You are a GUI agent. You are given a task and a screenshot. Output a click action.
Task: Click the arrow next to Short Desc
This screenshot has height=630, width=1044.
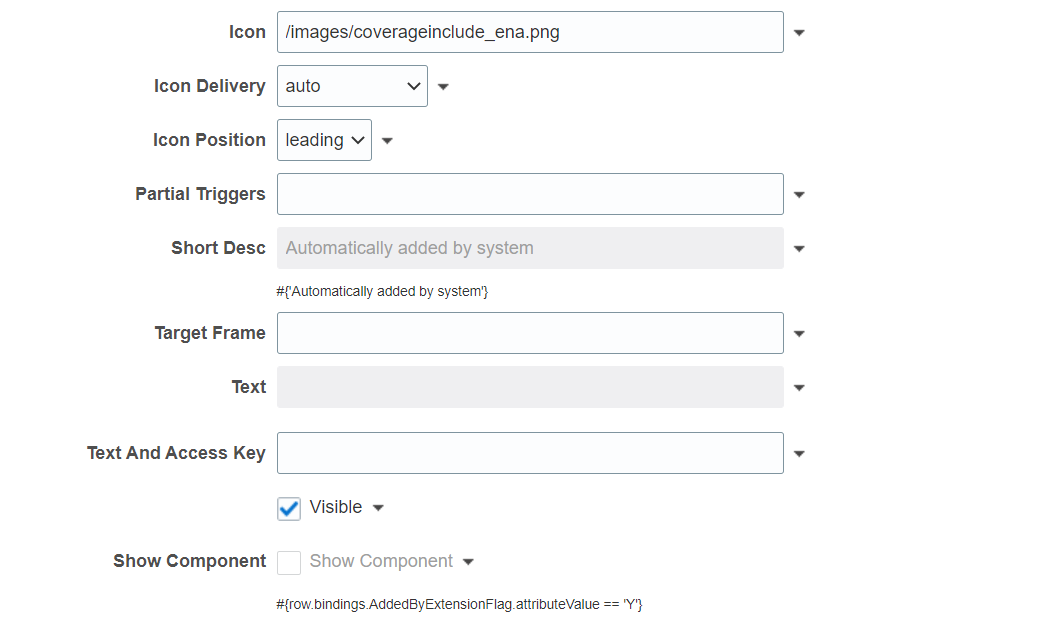799,249
